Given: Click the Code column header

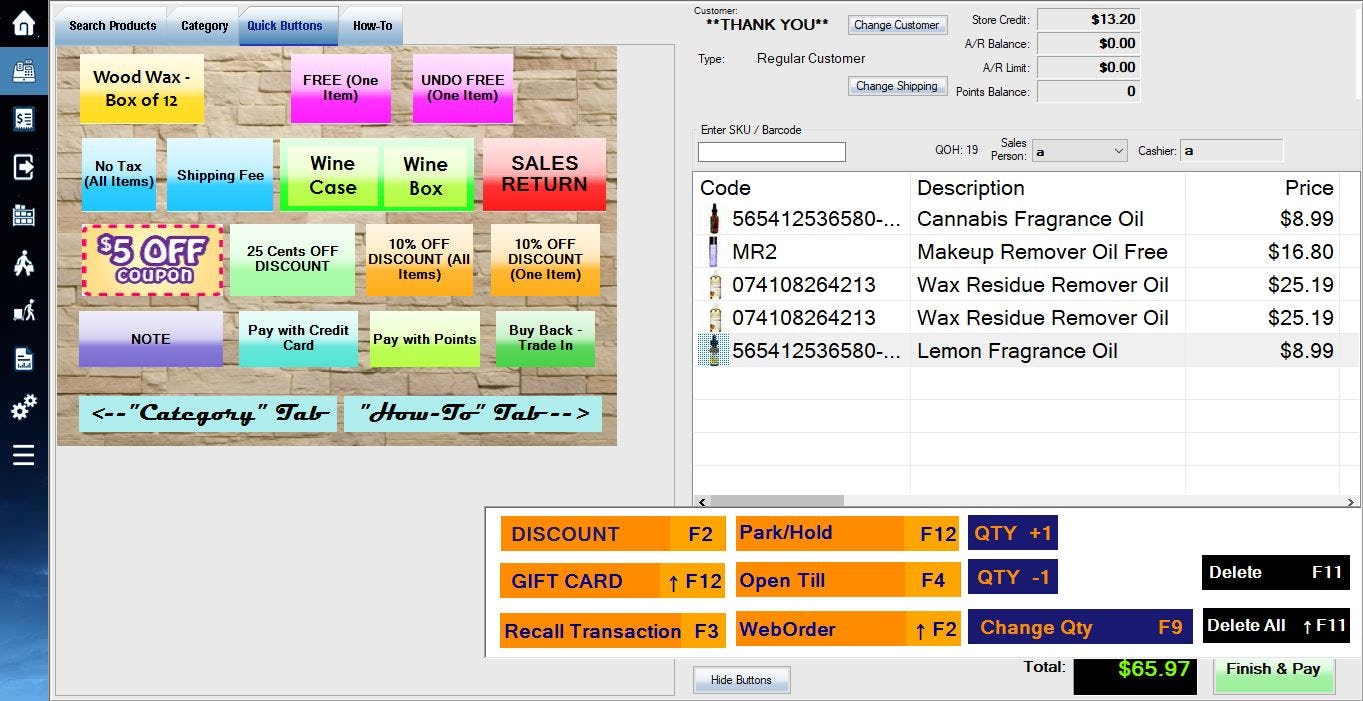Looking at the screenshot, I should pos(801,188).
